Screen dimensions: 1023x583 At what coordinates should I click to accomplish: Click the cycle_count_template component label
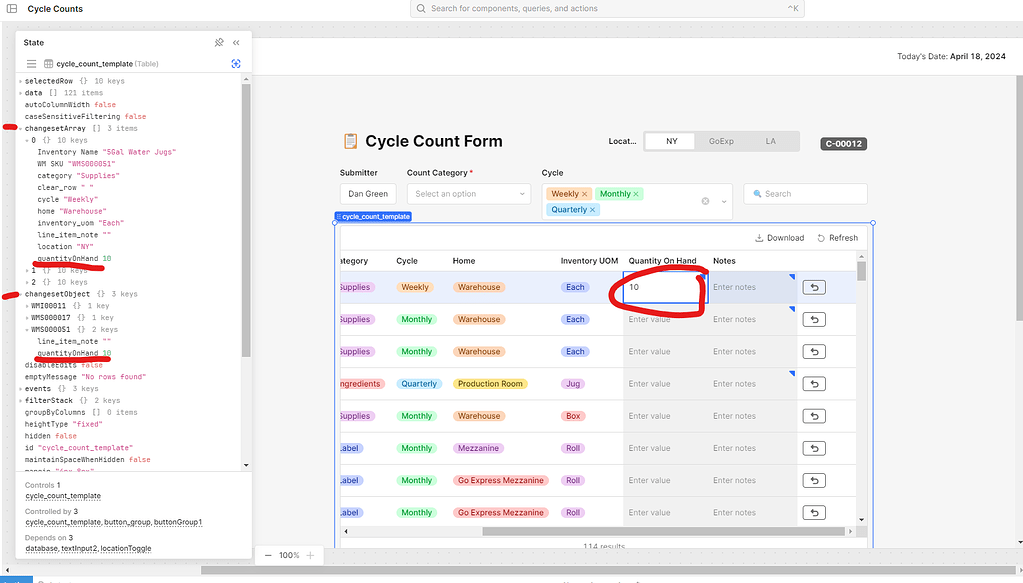373,217
